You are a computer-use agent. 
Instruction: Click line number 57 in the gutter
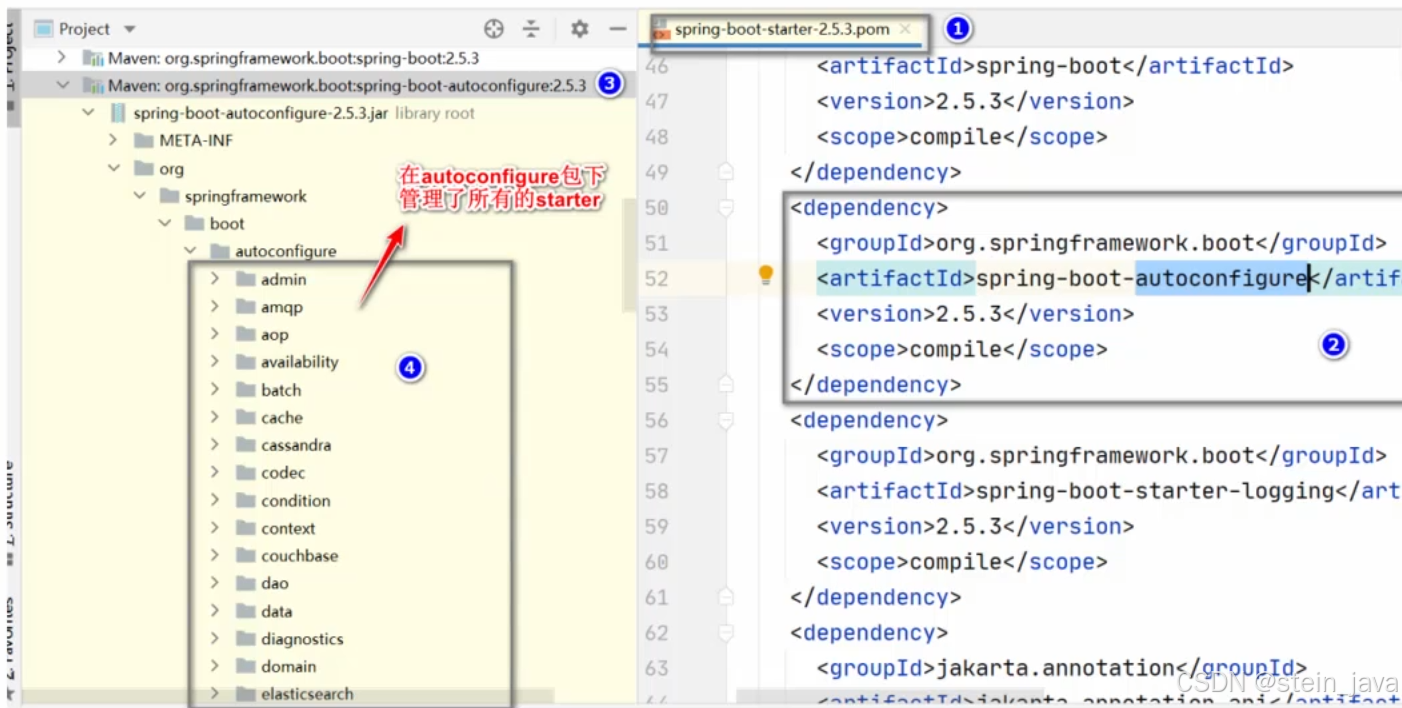(656, 456)
